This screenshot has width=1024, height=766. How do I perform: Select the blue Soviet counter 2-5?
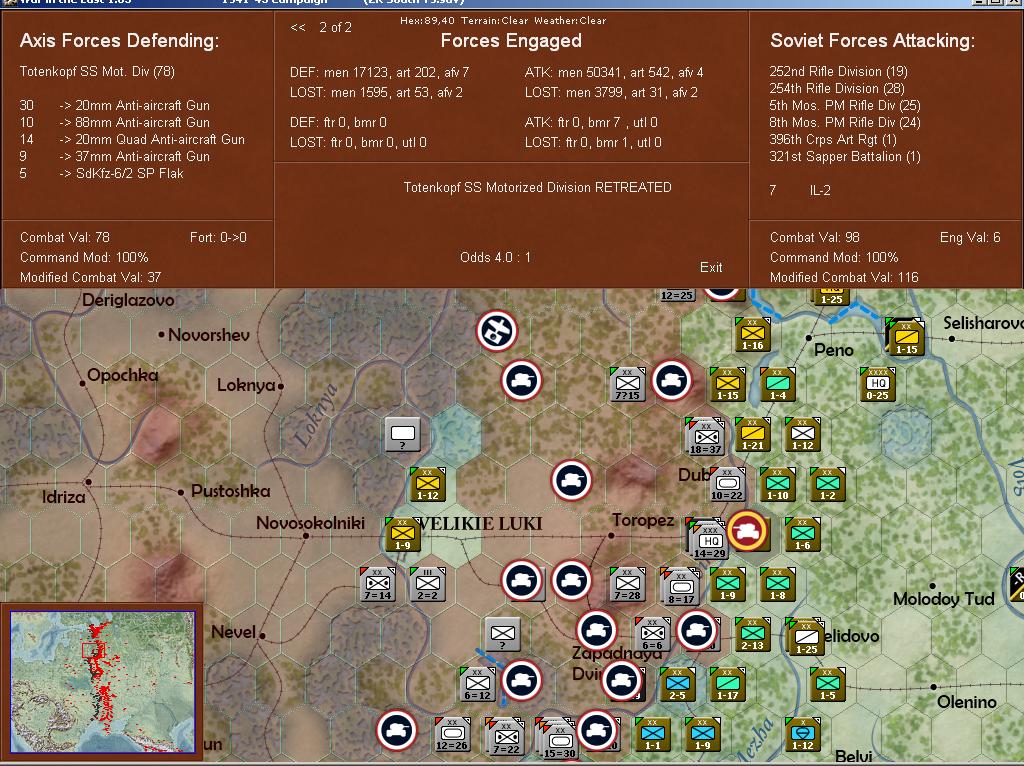coord(677,684)
